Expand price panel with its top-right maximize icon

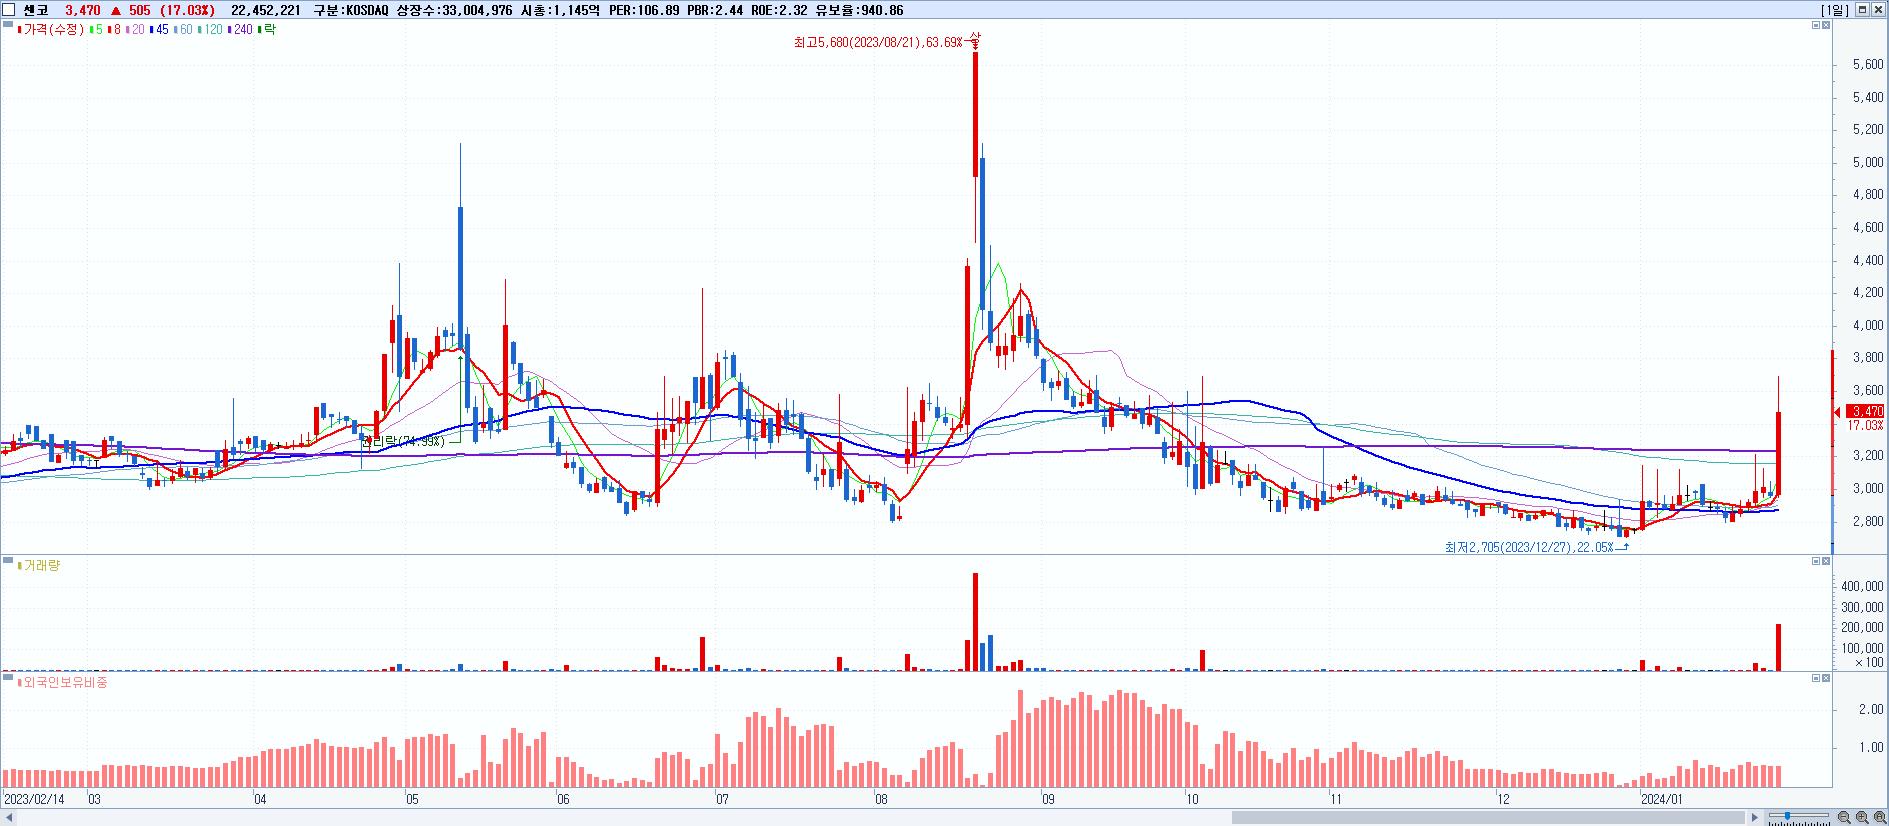(1826, 25)
